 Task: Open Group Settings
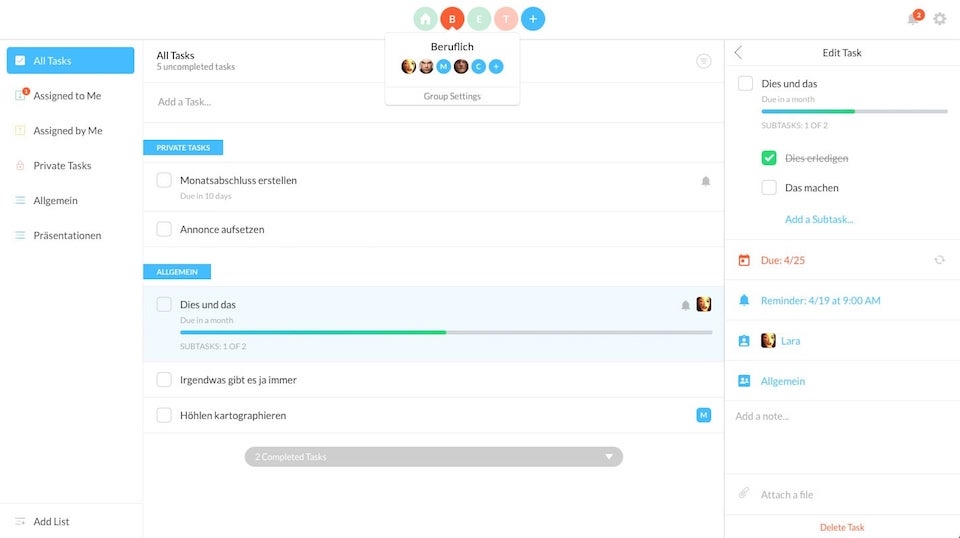pos(452,96)
